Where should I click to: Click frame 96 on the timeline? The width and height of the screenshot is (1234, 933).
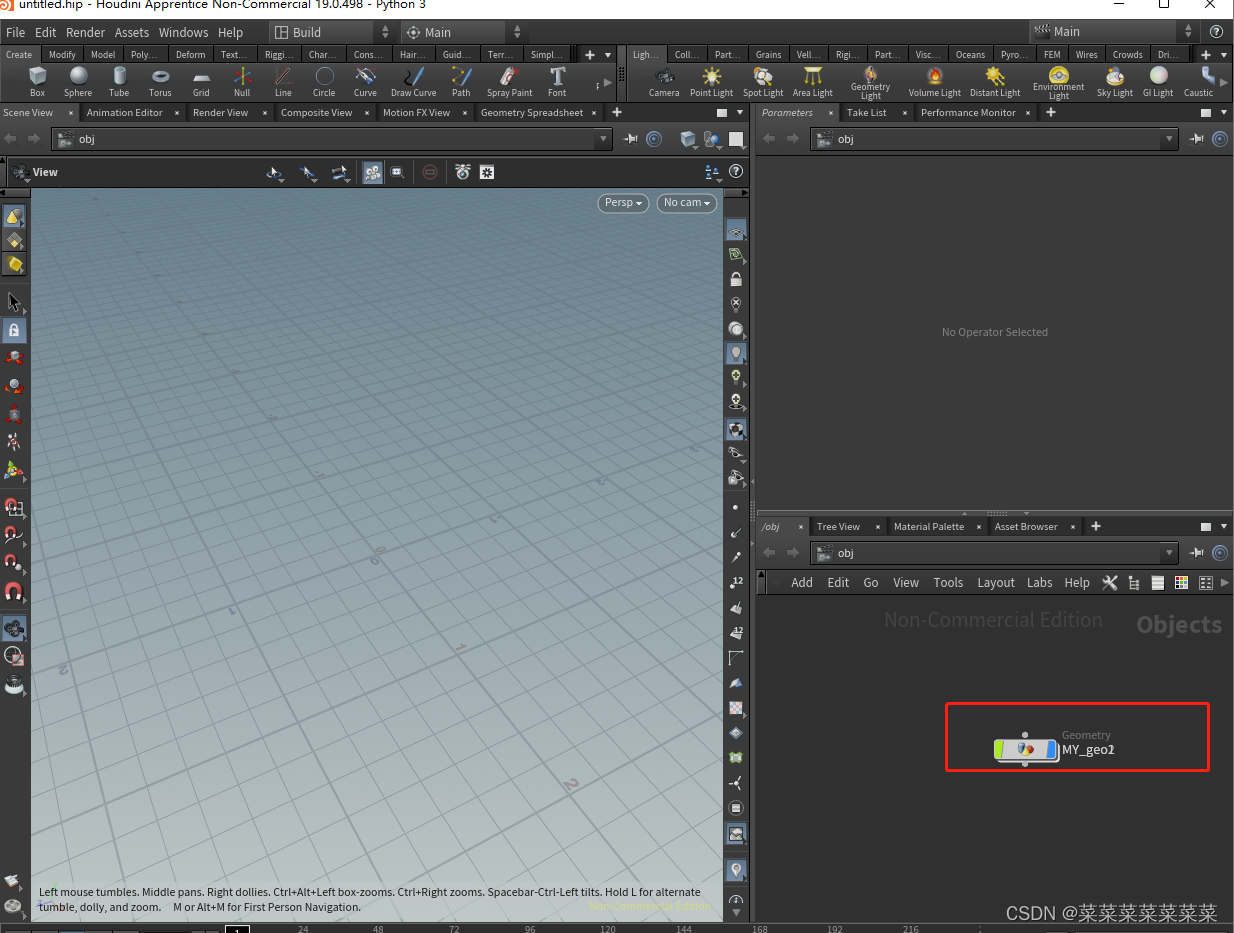[x=530, y=928]
